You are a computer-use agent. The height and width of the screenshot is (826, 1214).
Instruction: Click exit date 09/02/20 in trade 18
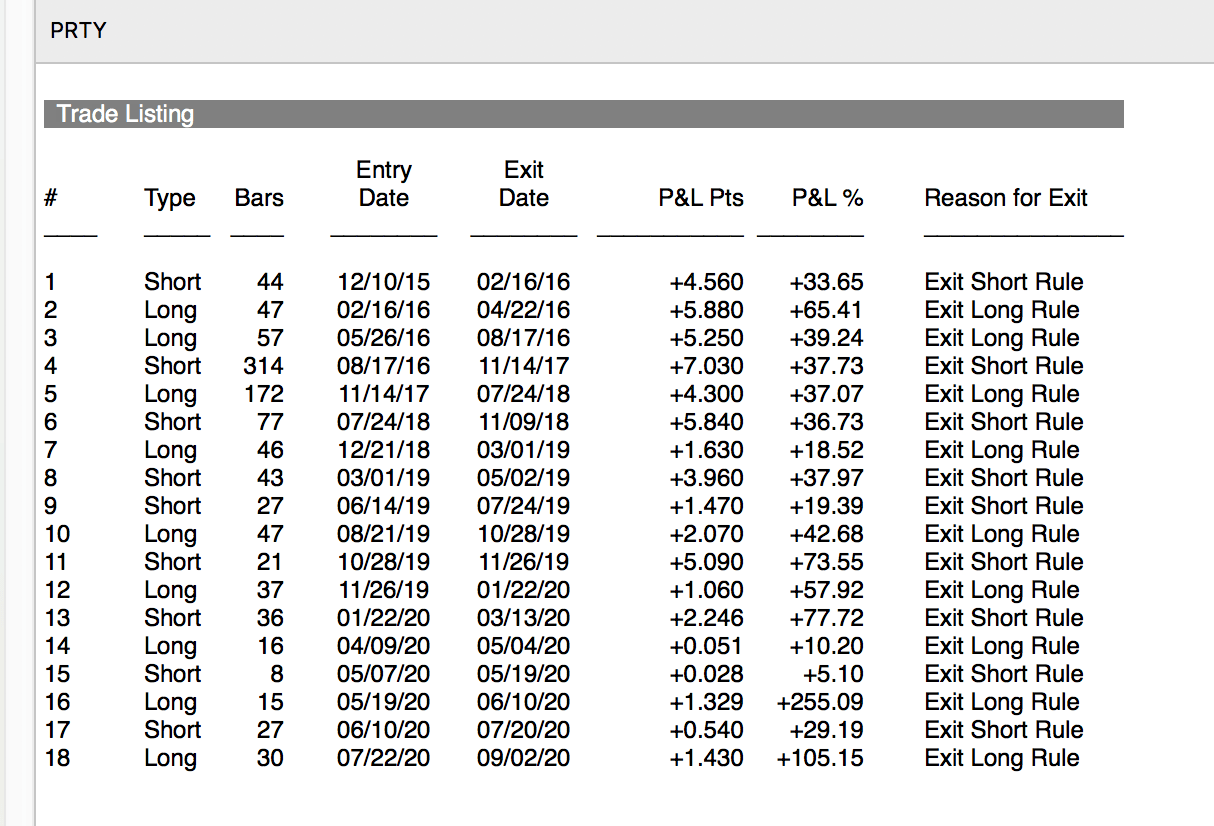(x=523, y=758)
